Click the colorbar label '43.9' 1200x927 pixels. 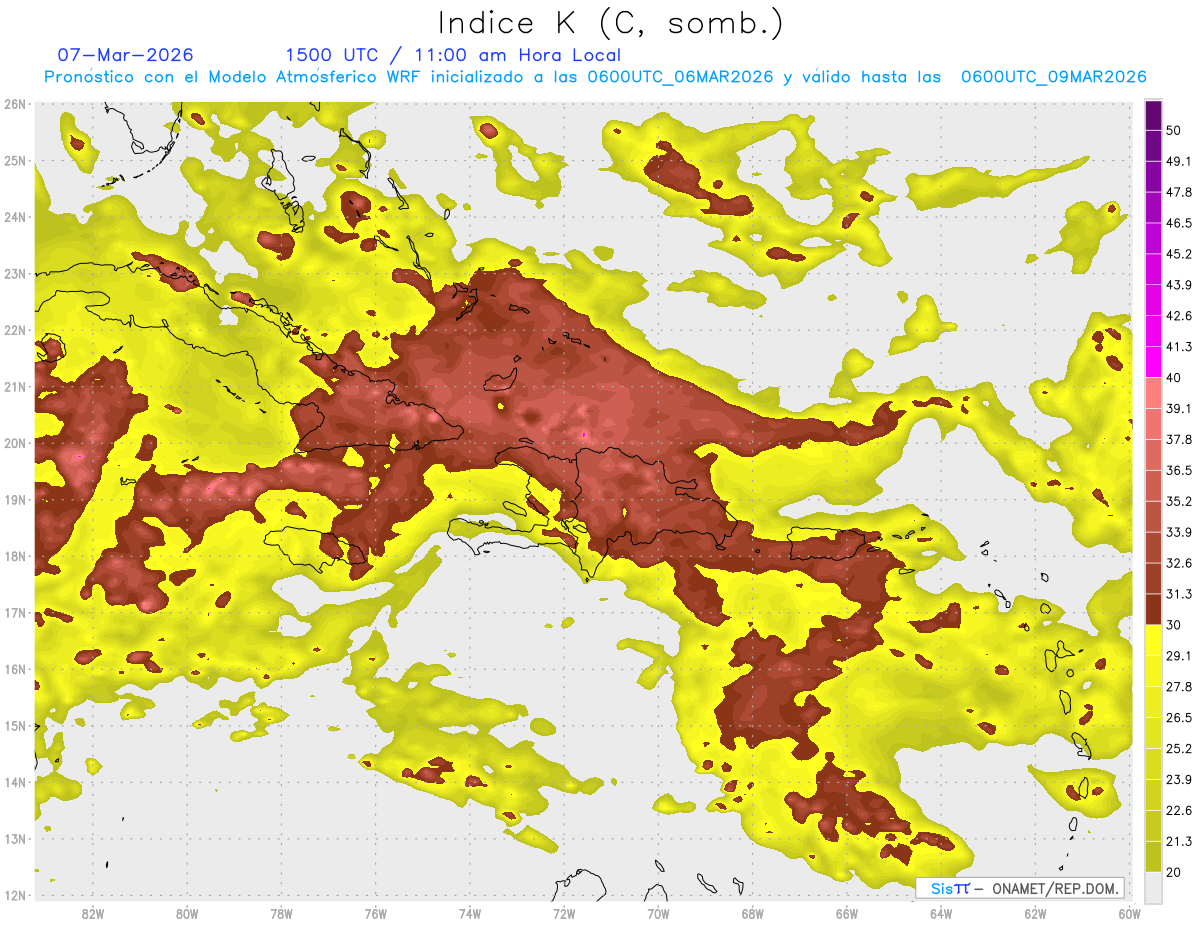1179,285
